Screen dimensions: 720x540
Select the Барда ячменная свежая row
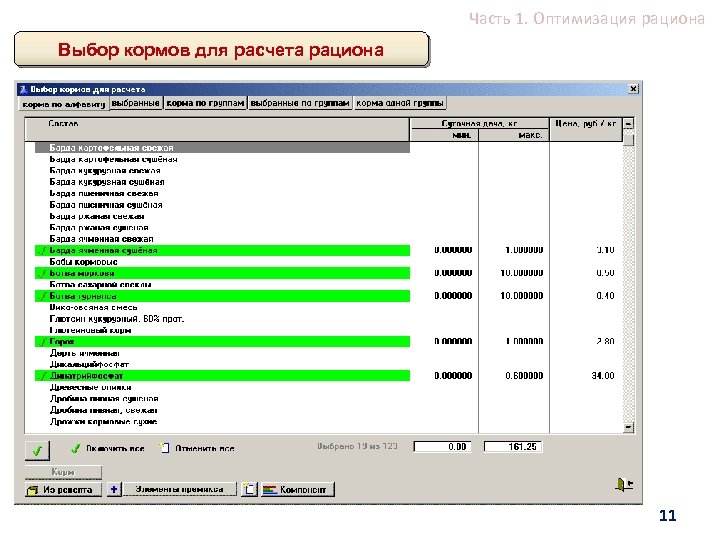pos(222,239)
